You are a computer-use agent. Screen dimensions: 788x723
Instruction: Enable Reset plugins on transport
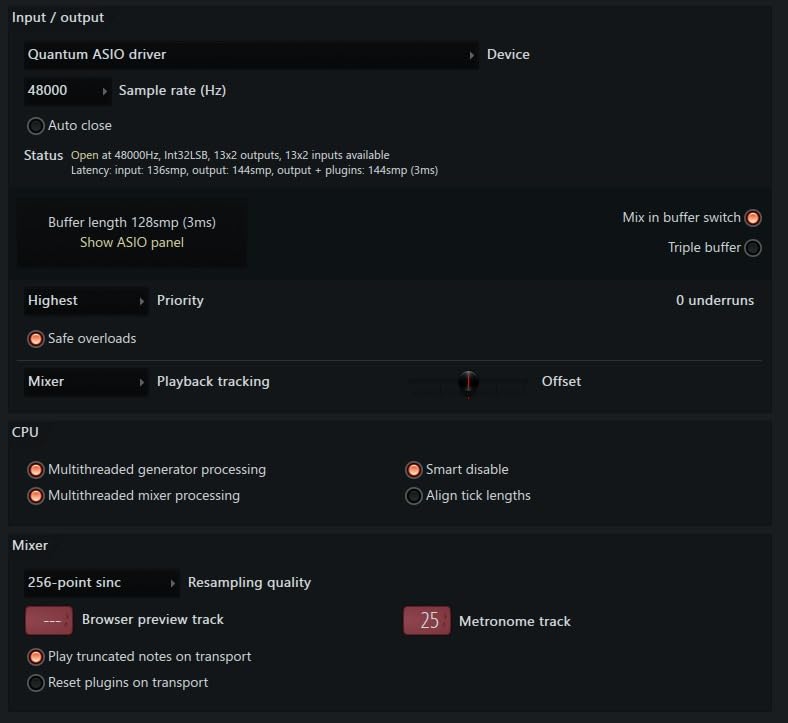point(36,683)
